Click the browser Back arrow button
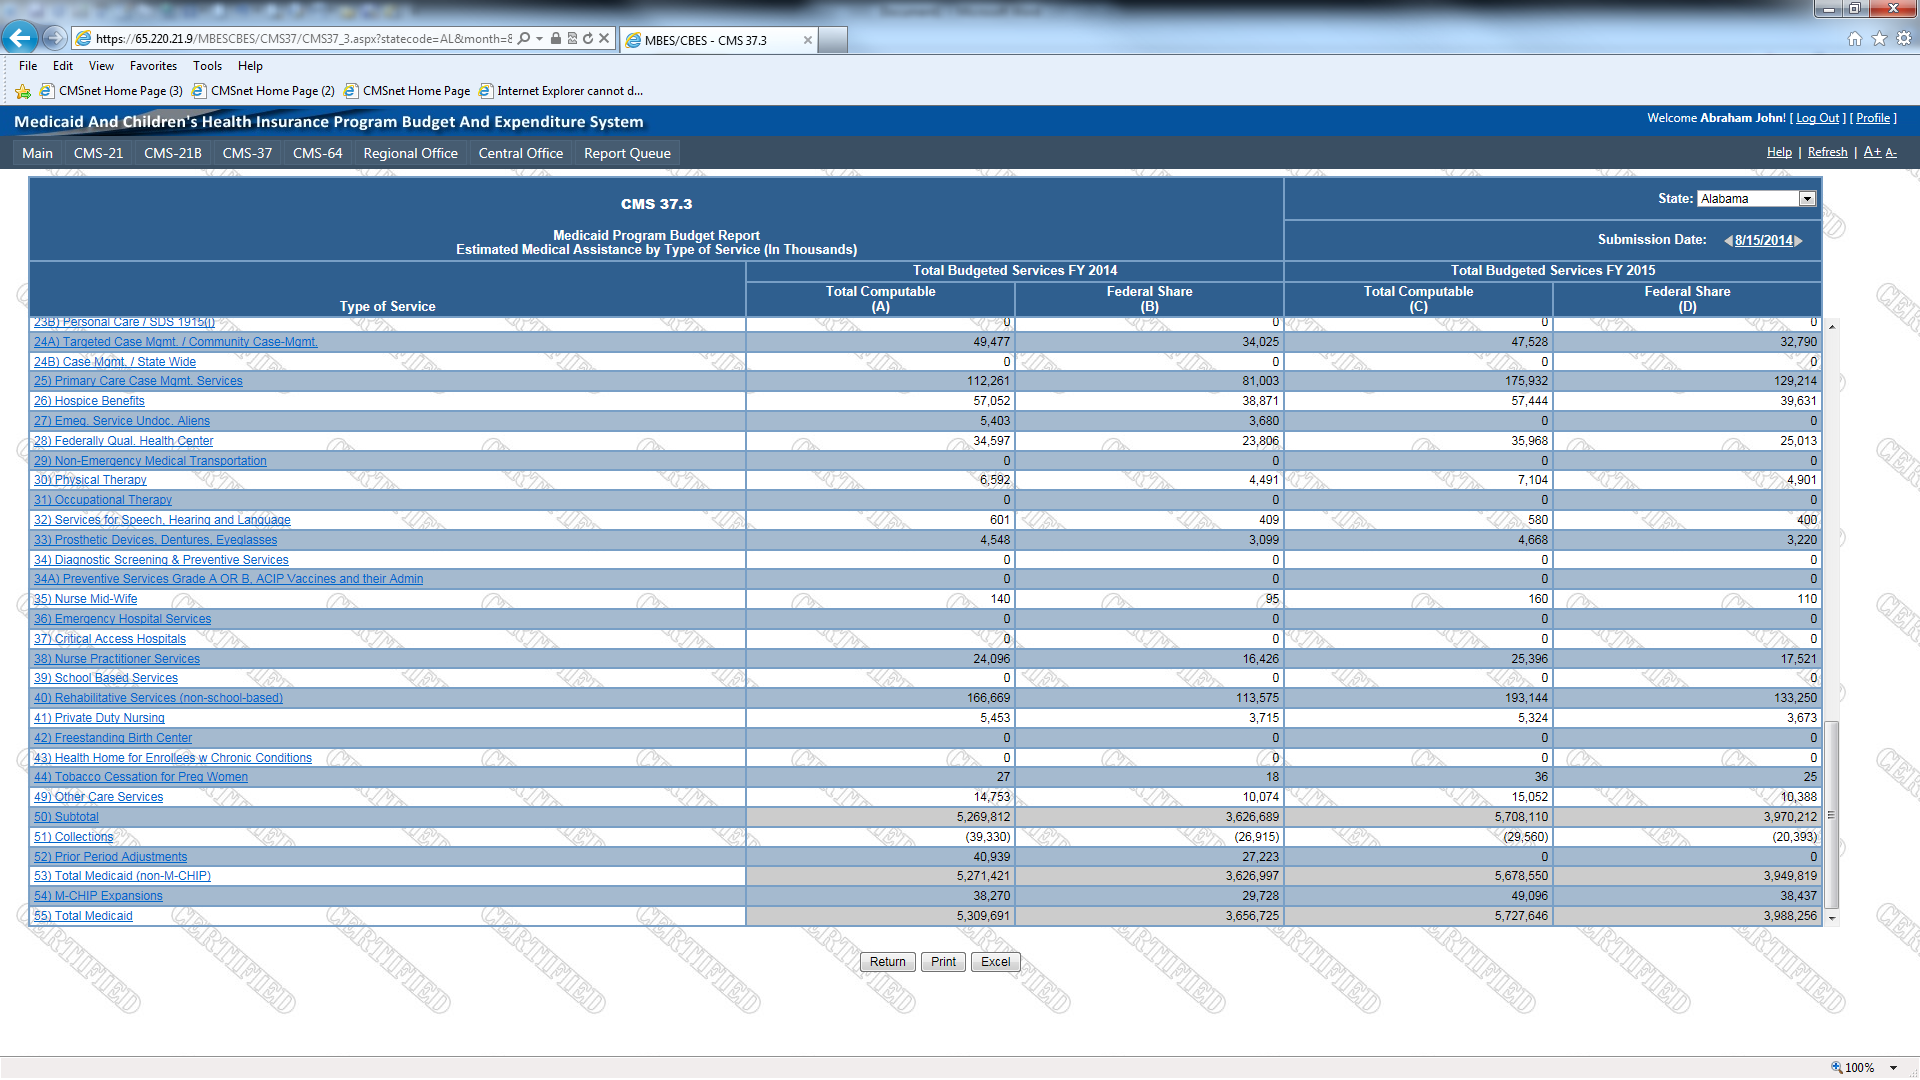The image size is (1920, 1080). click(x=19, y=38)
